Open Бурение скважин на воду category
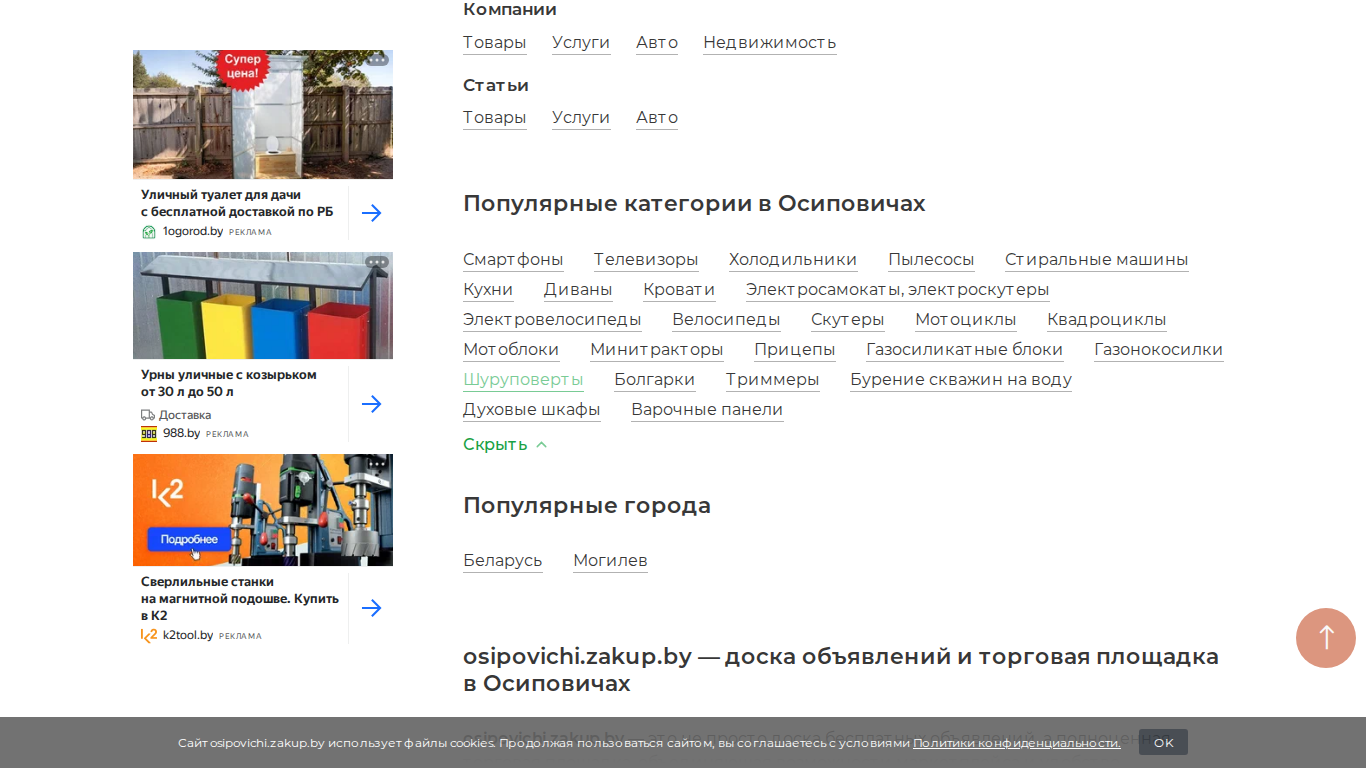Image resolution: width=1366 pixels, height=768 pixels. (x=961, y=379)
